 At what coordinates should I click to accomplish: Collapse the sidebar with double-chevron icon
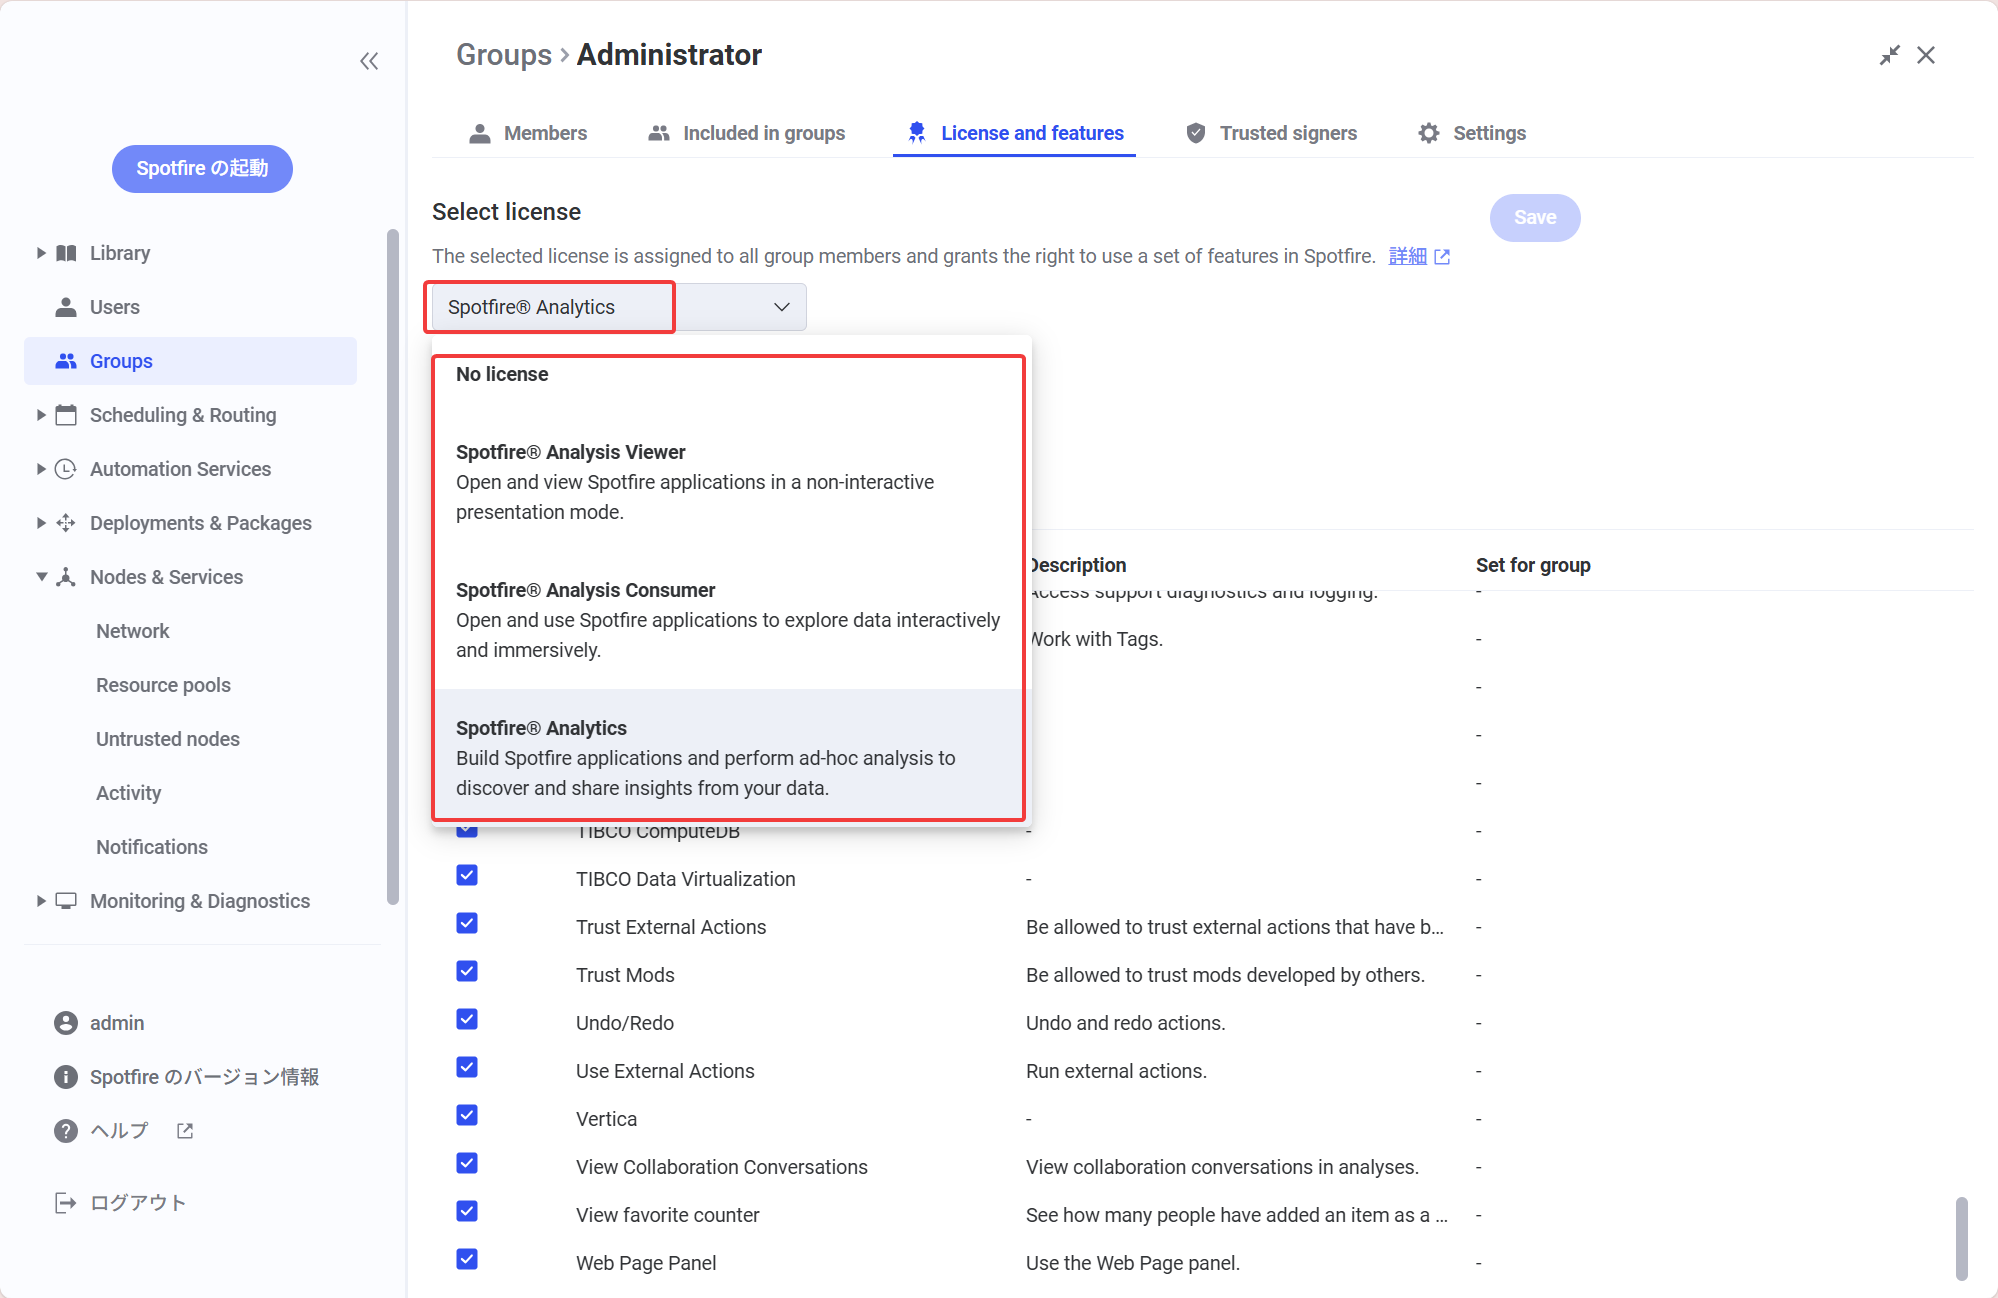pos(369,61)
